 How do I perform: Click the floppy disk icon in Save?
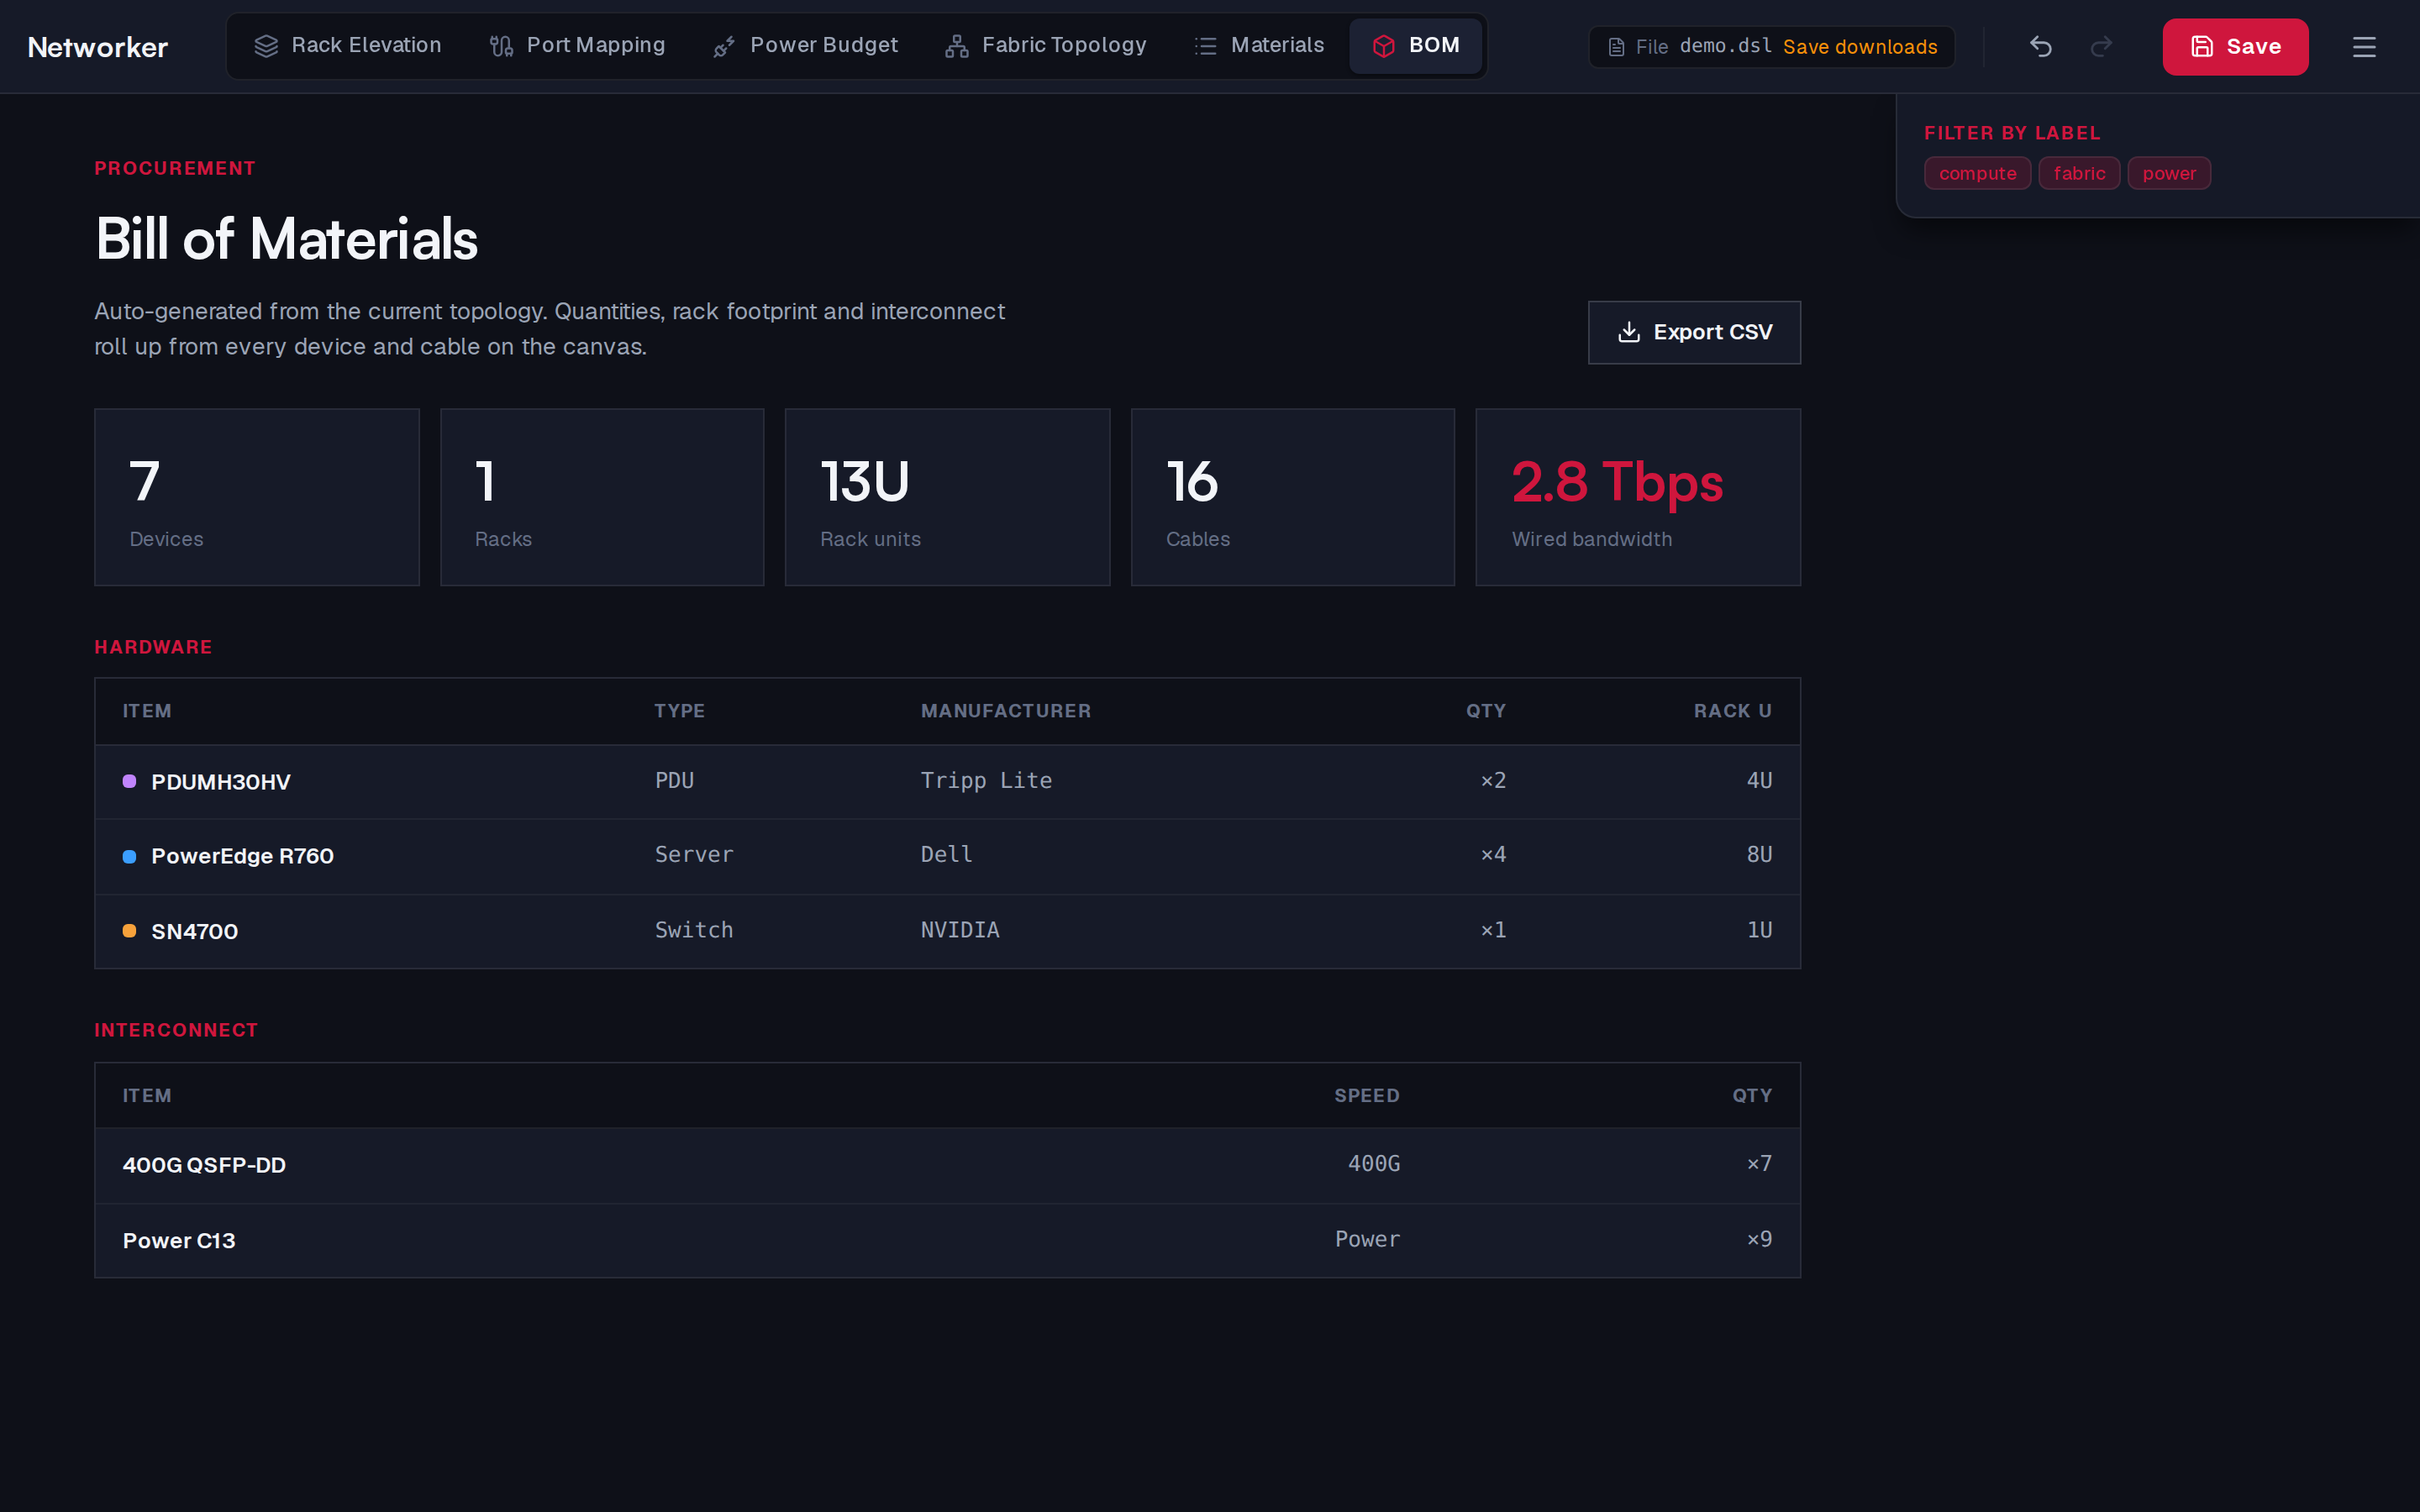pos(2202,47)
